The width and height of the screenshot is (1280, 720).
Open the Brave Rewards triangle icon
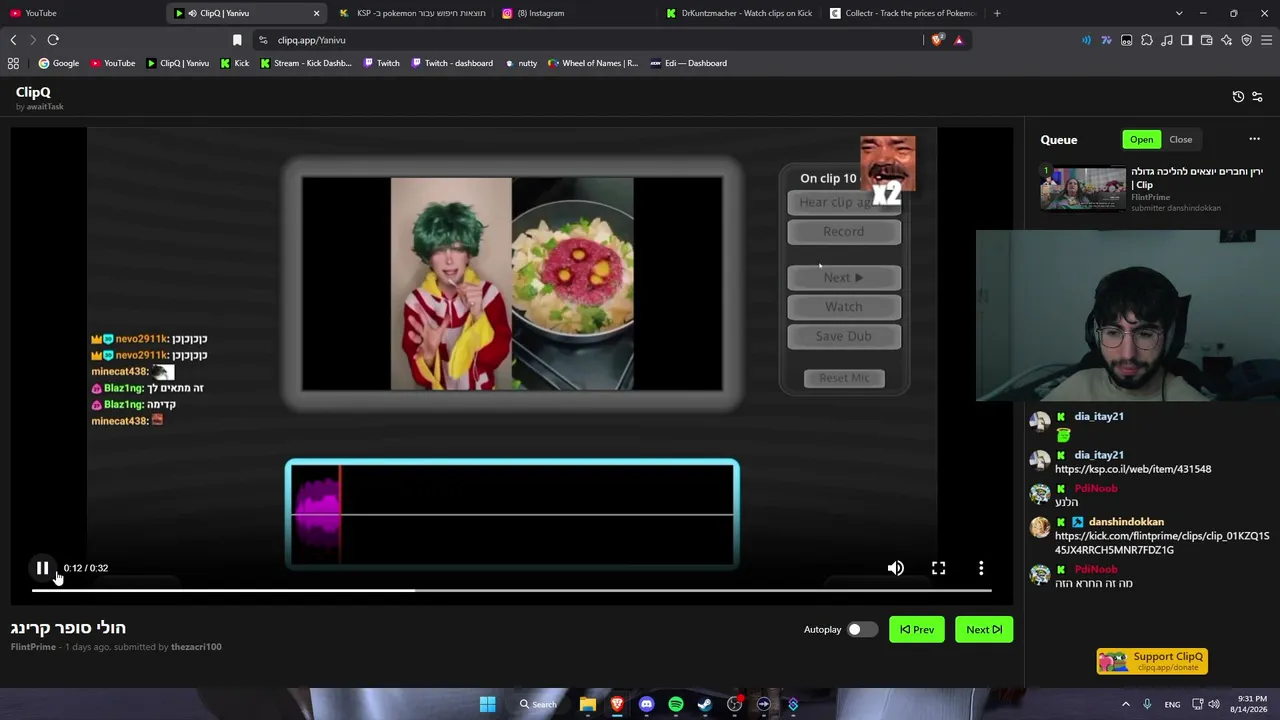tap(958, 40)
